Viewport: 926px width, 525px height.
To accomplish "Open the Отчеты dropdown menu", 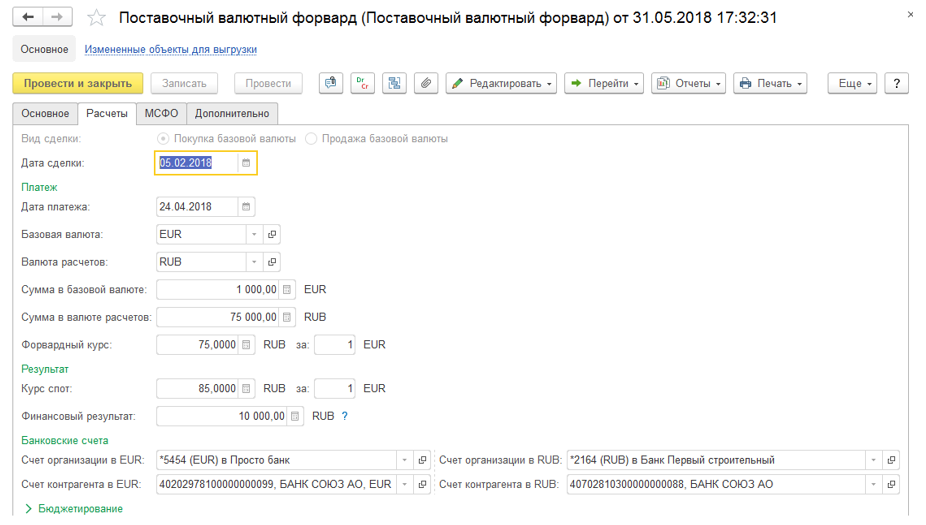I will (x=689, y=83).
